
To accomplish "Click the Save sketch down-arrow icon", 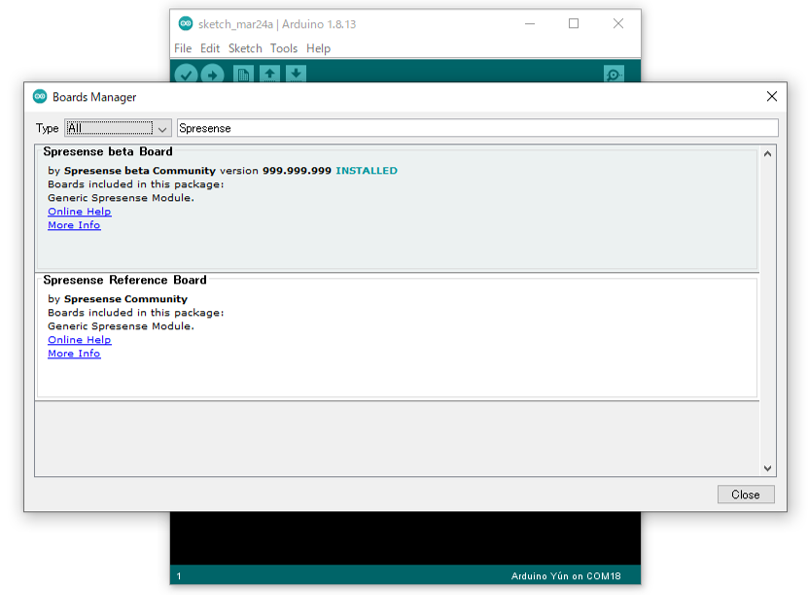I will [x=295, y=75].
